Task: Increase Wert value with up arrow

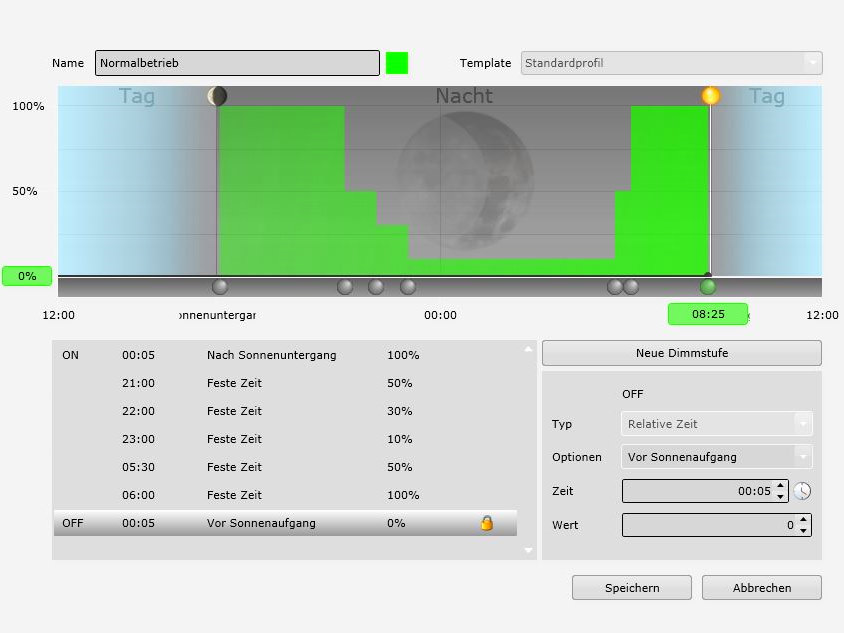Action: 803,519
